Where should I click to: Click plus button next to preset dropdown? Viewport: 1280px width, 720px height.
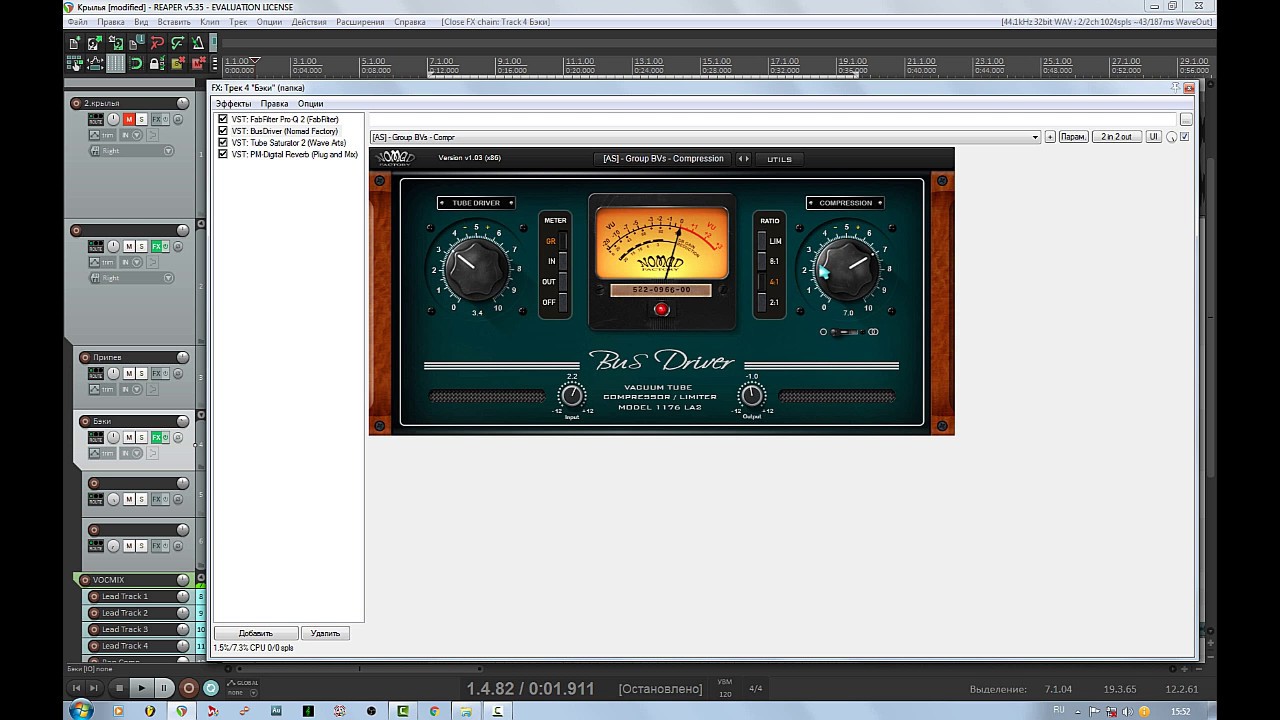tap(1050, 137)
